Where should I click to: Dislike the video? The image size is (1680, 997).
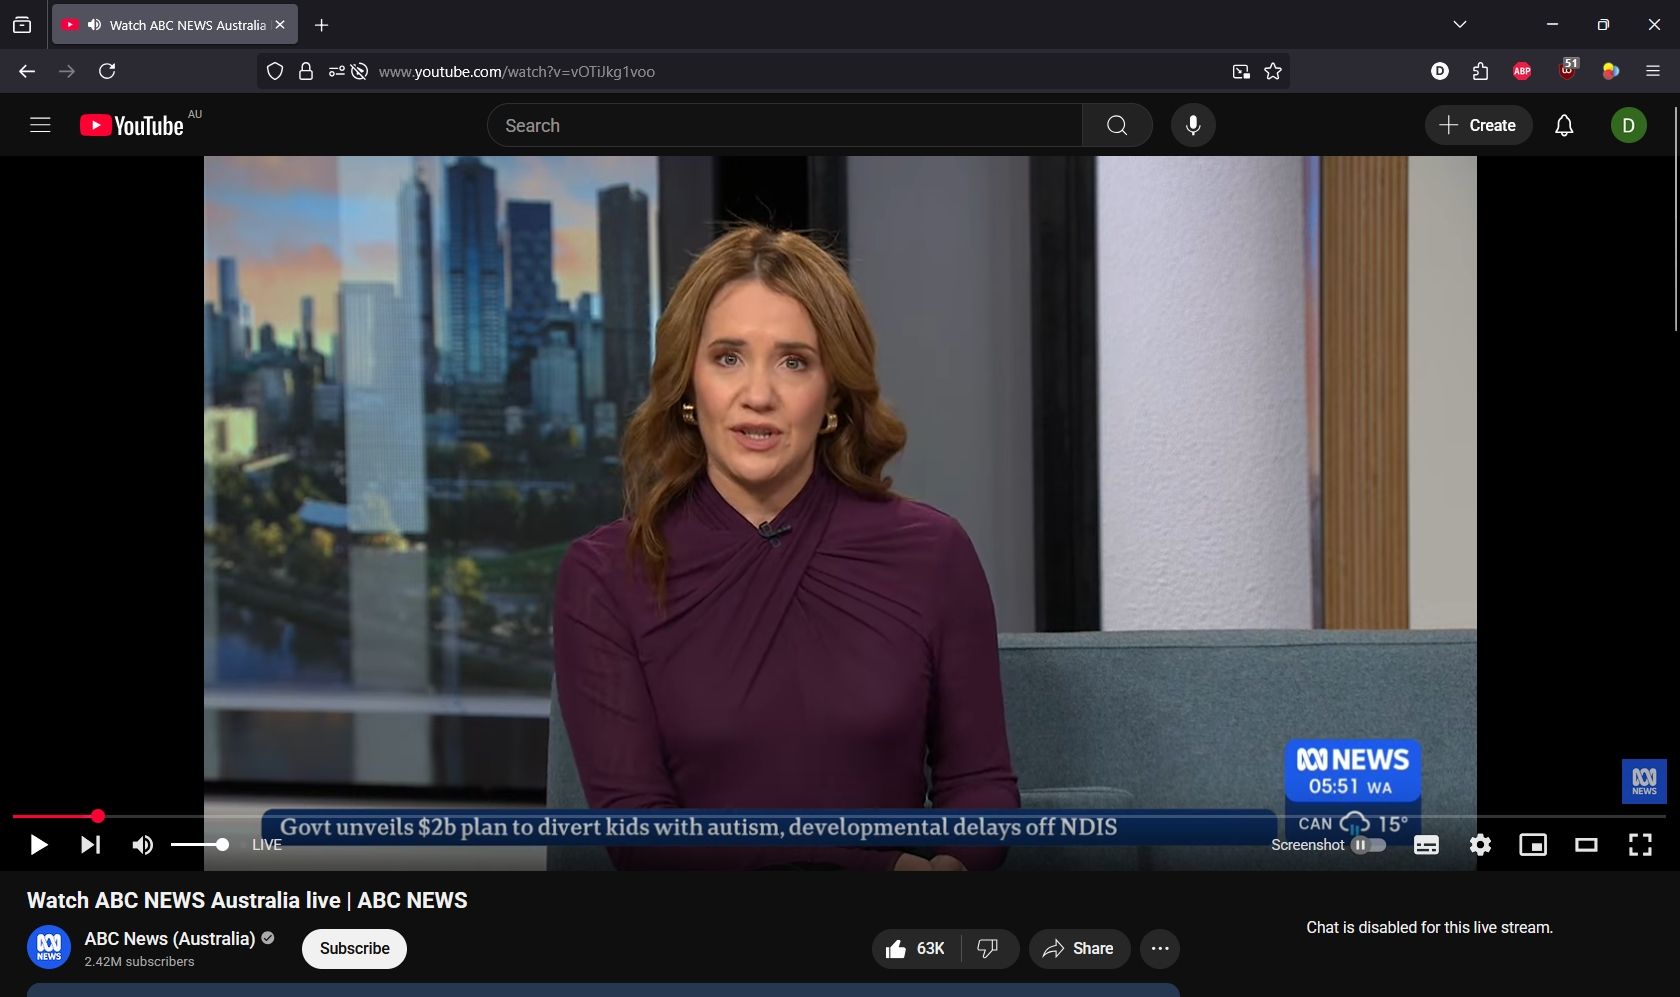987,948
